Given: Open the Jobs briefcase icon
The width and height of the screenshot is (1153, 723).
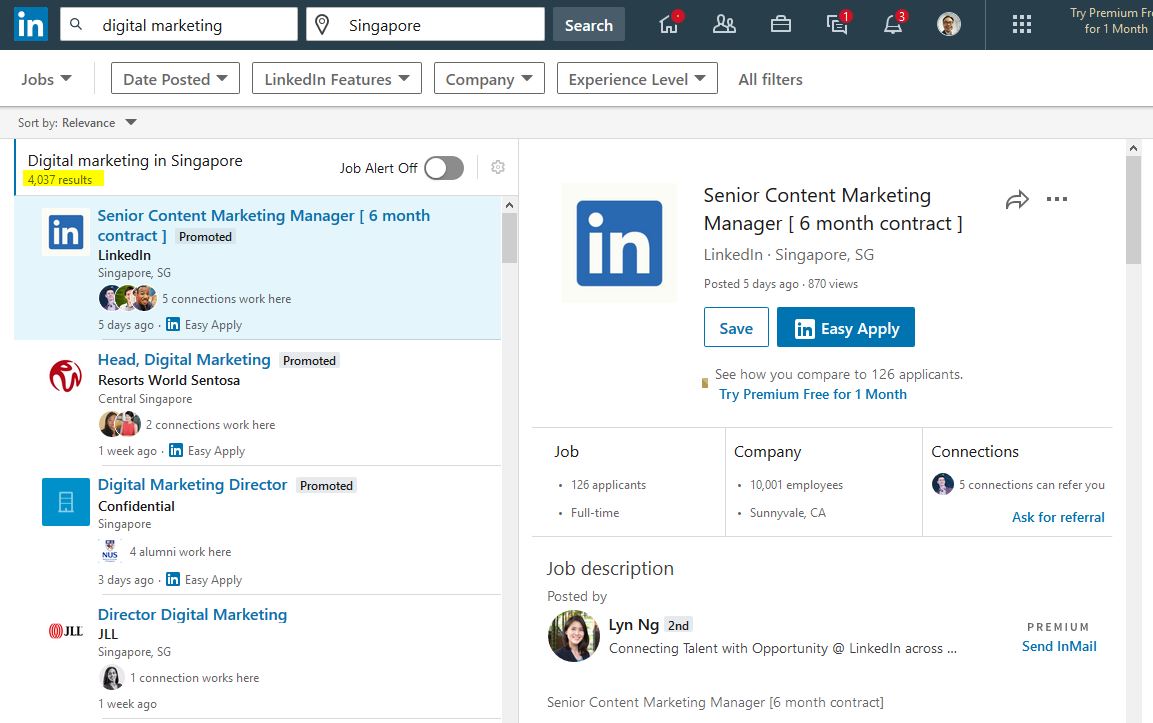Looking at the screenshot, I should point(780,25).
